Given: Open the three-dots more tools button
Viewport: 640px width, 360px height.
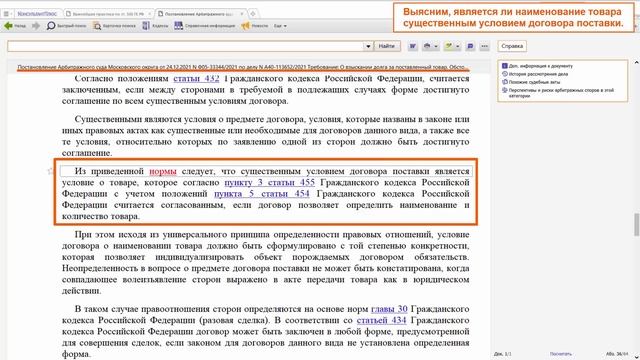Looking at the screenshot, I should [x=484, y=46].
